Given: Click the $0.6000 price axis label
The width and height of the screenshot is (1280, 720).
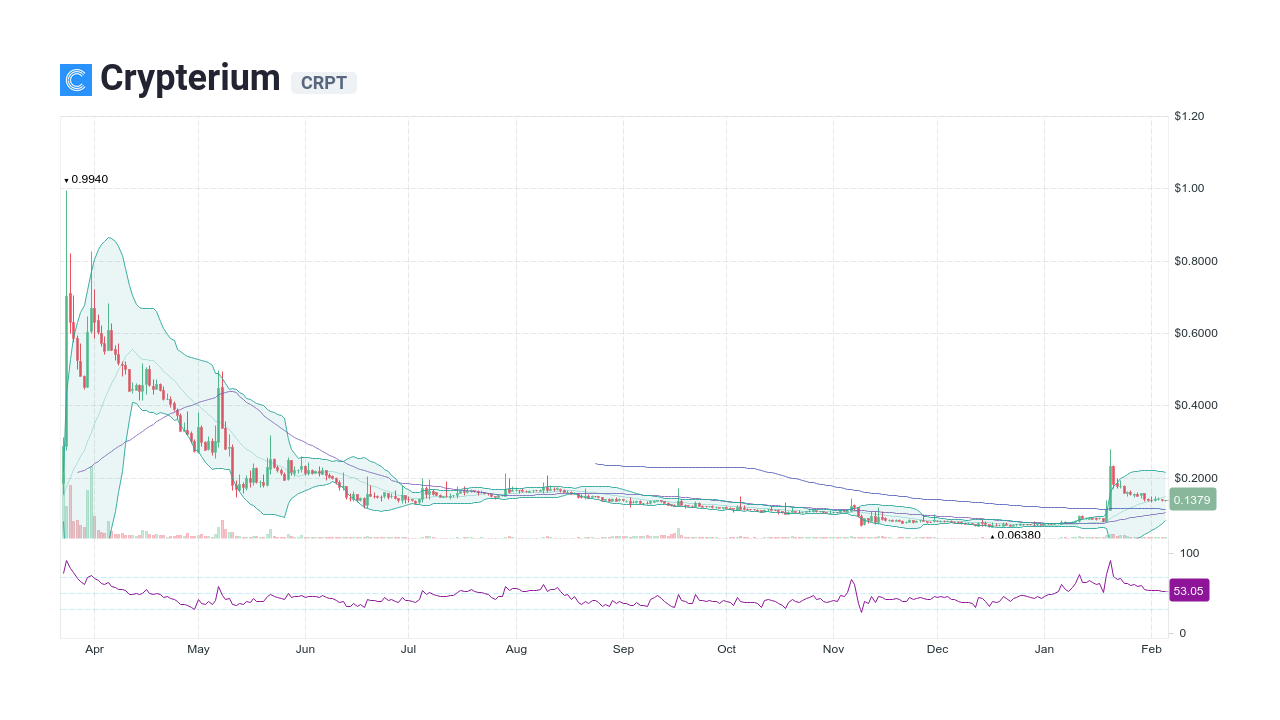Looking at the screenshot, I should point(1196,333).
